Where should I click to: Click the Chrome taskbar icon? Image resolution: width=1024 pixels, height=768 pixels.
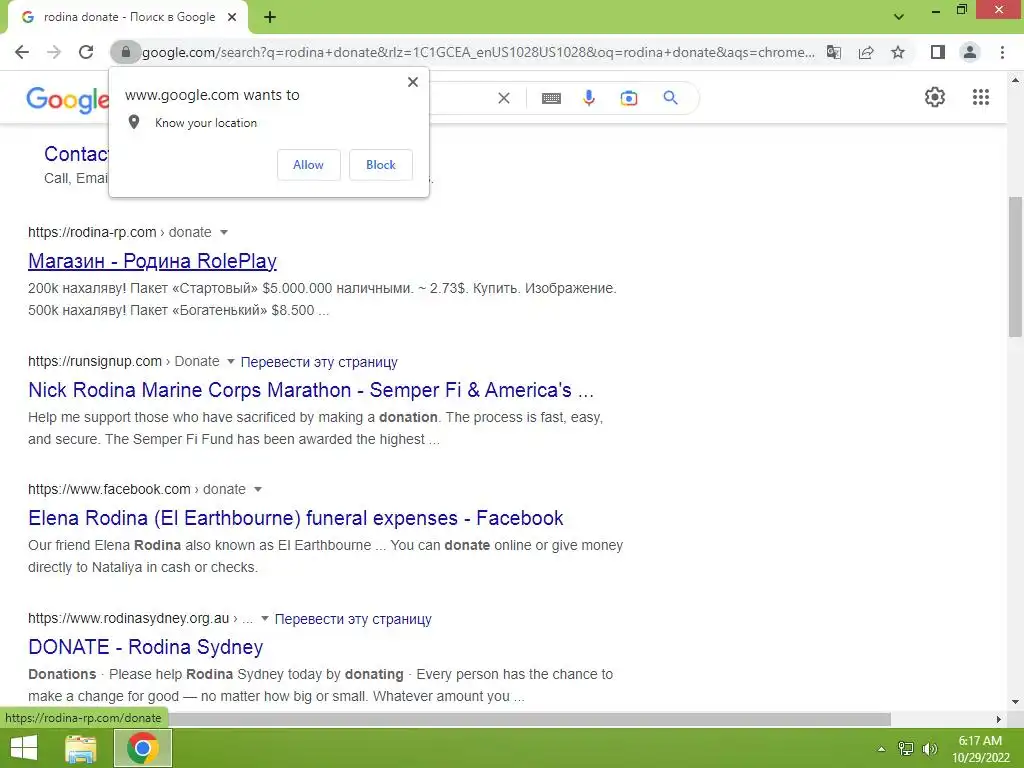pyautogui.click(x=143, y=748)
